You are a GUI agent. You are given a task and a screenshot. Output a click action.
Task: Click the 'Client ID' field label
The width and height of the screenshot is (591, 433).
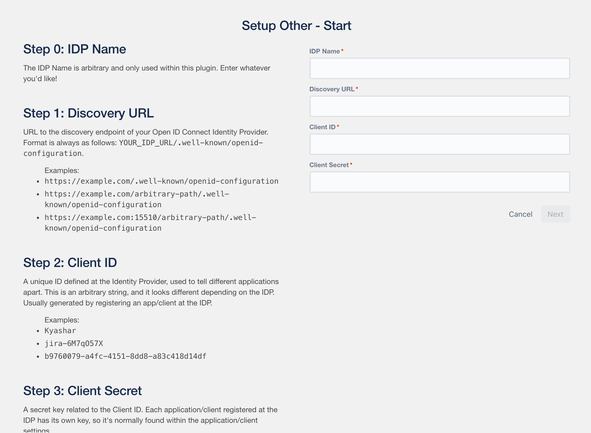coord(322,127)
